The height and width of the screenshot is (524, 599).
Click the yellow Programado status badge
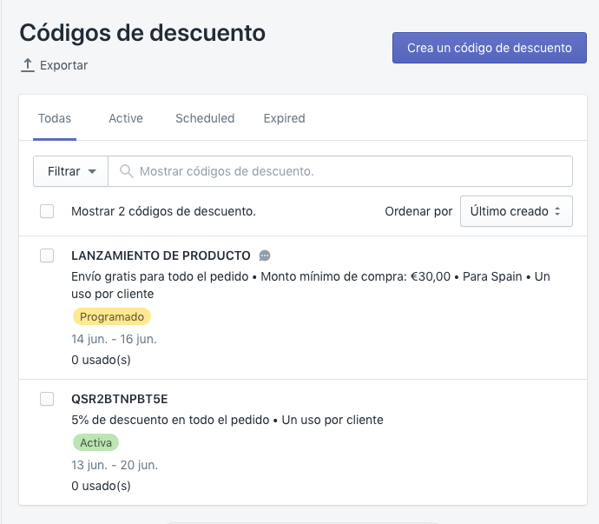[112, 317]
